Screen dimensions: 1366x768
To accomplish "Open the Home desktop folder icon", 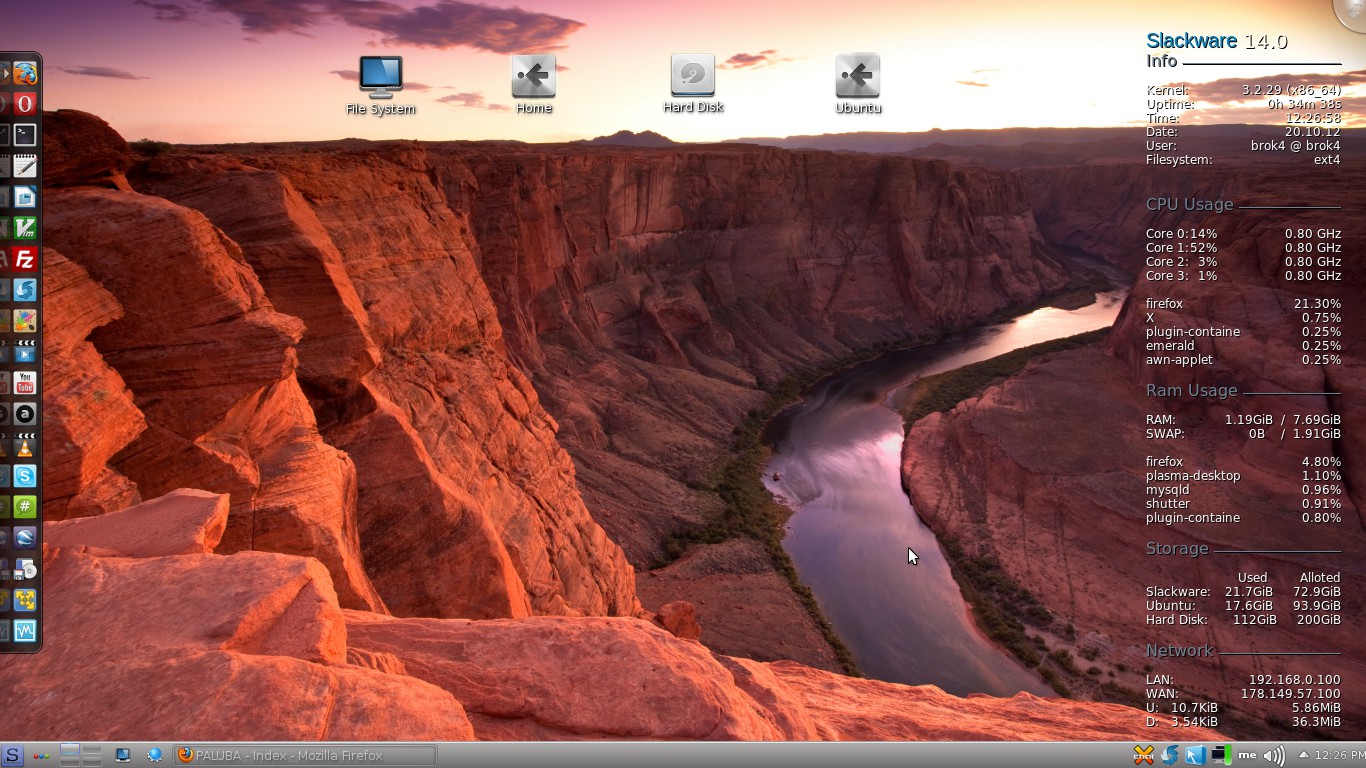I will pos(533,85).
